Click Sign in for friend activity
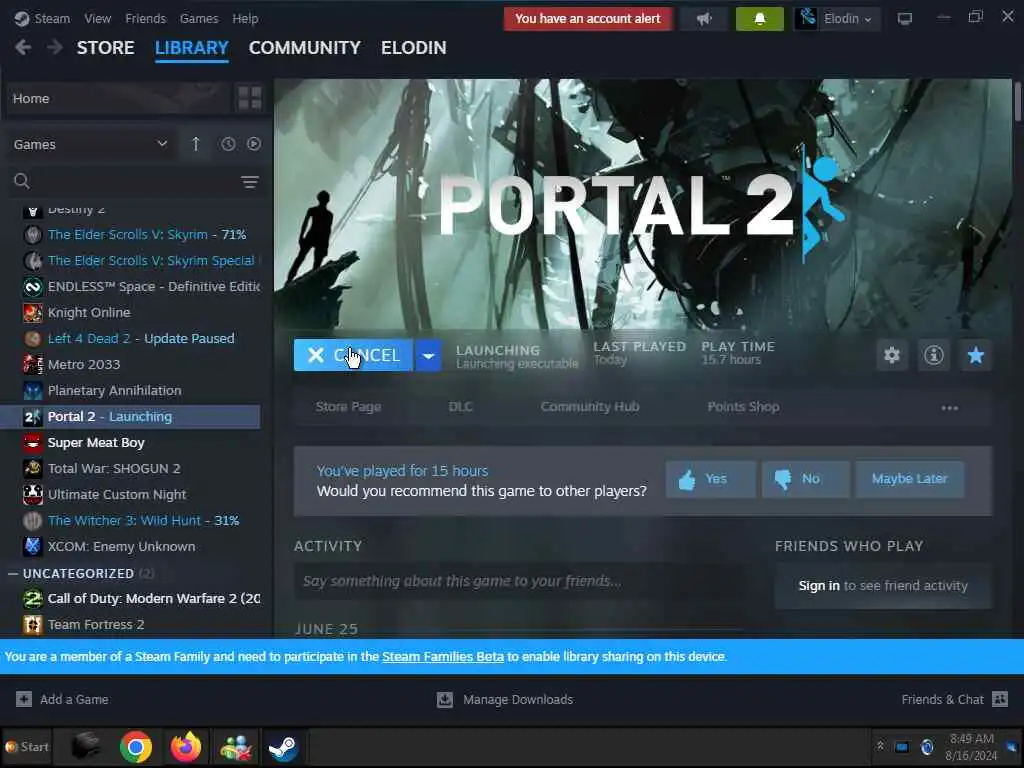The image size is (1024, 768). click(x=819, y=586)
